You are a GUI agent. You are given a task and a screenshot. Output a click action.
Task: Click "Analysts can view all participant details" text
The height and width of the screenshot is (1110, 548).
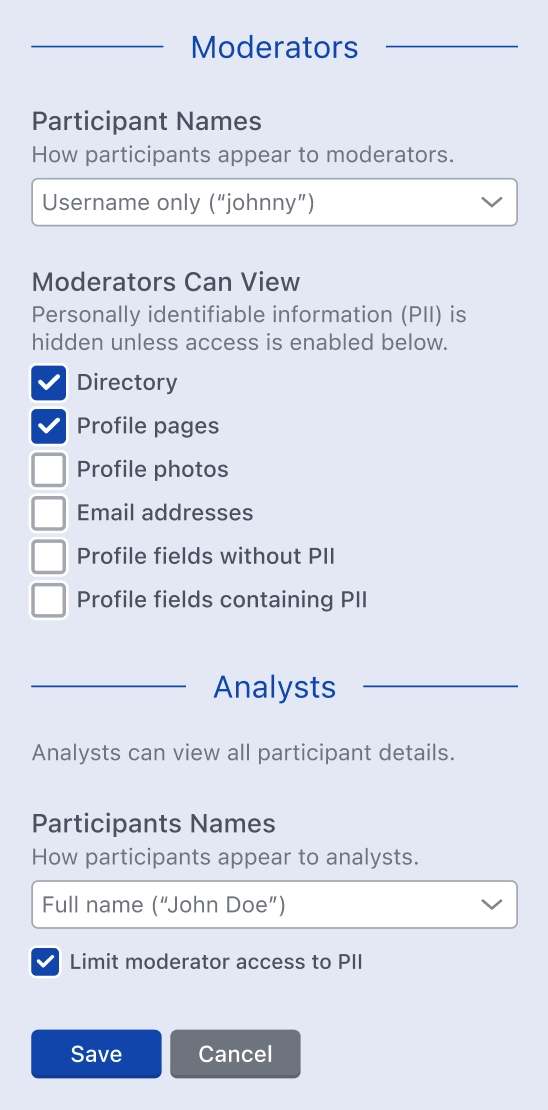(x=244, y=753)
